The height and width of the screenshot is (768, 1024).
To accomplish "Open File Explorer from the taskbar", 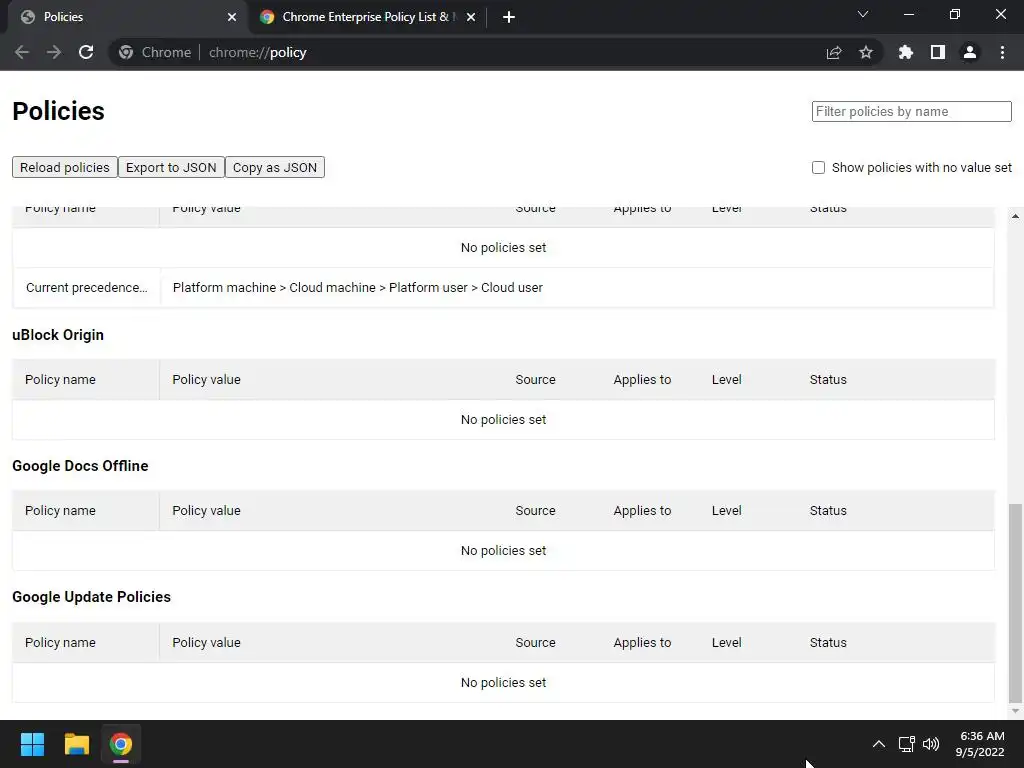I will click(x=76, y=744).
